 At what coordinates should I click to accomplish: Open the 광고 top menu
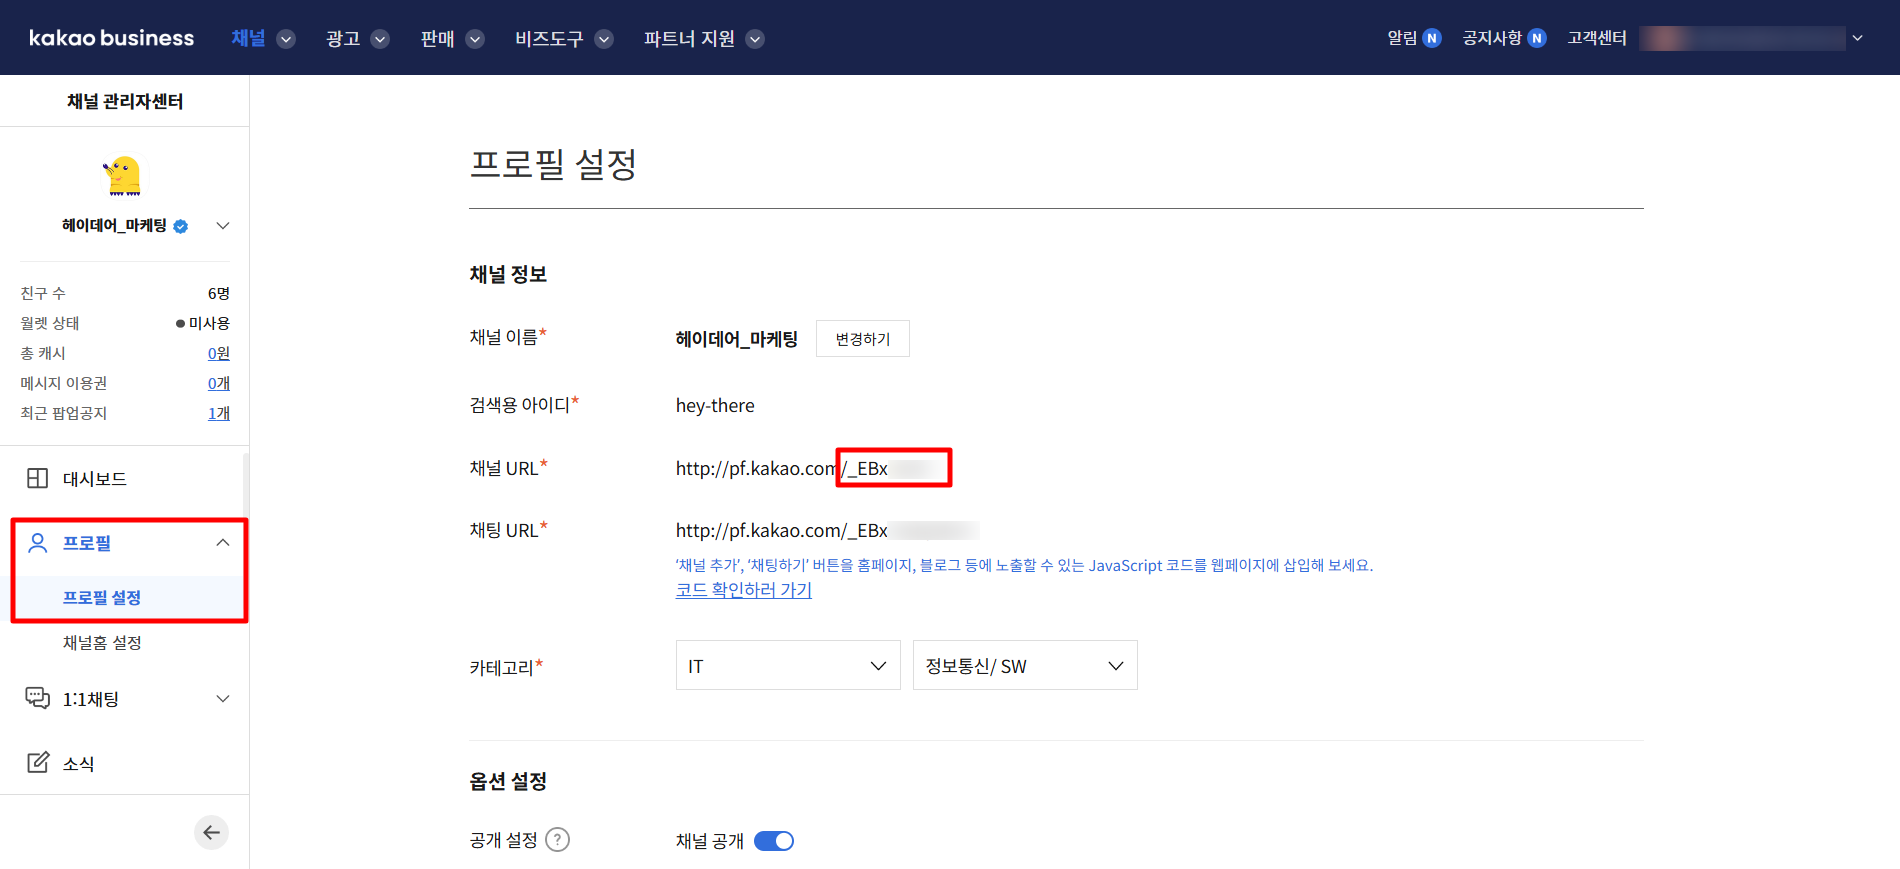343,39
